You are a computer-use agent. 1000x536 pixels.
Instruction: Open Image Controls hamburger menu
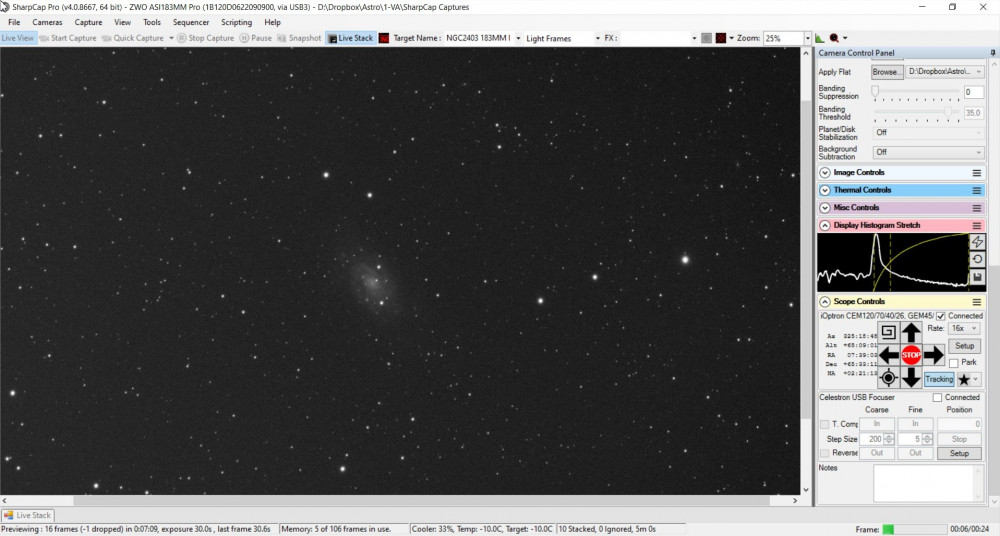(976, 173)
